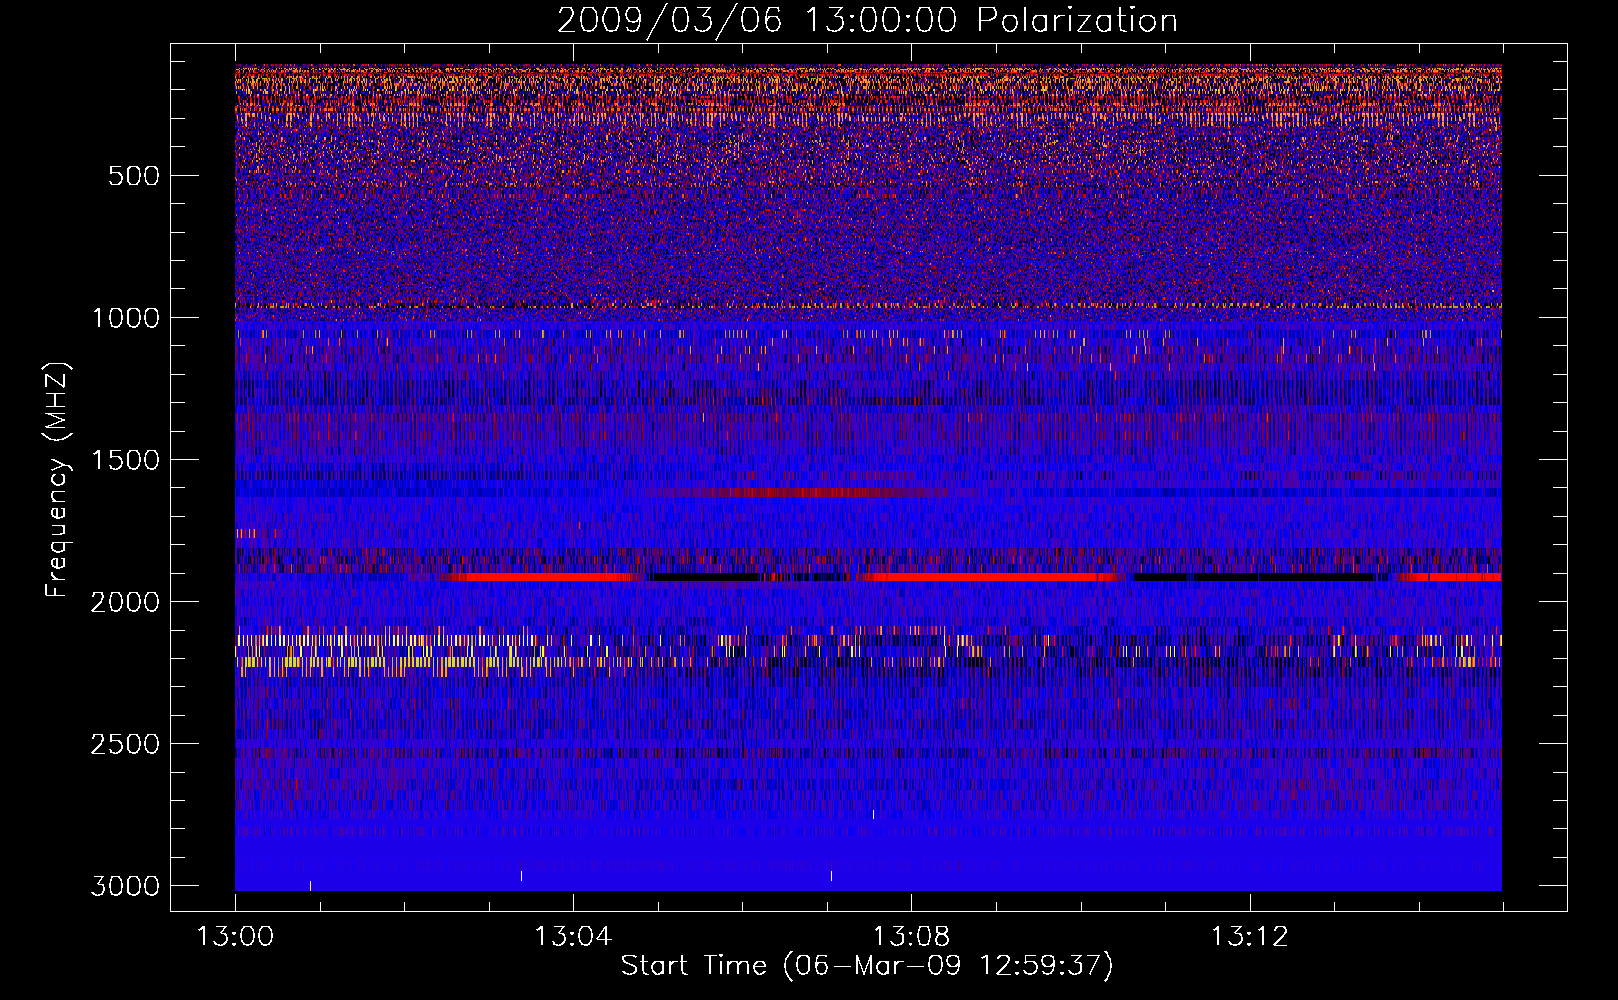This screenshot has height=1000, width=1618.
Task: Click the 13:08 time tick label
Action: (x=911, y=937)
